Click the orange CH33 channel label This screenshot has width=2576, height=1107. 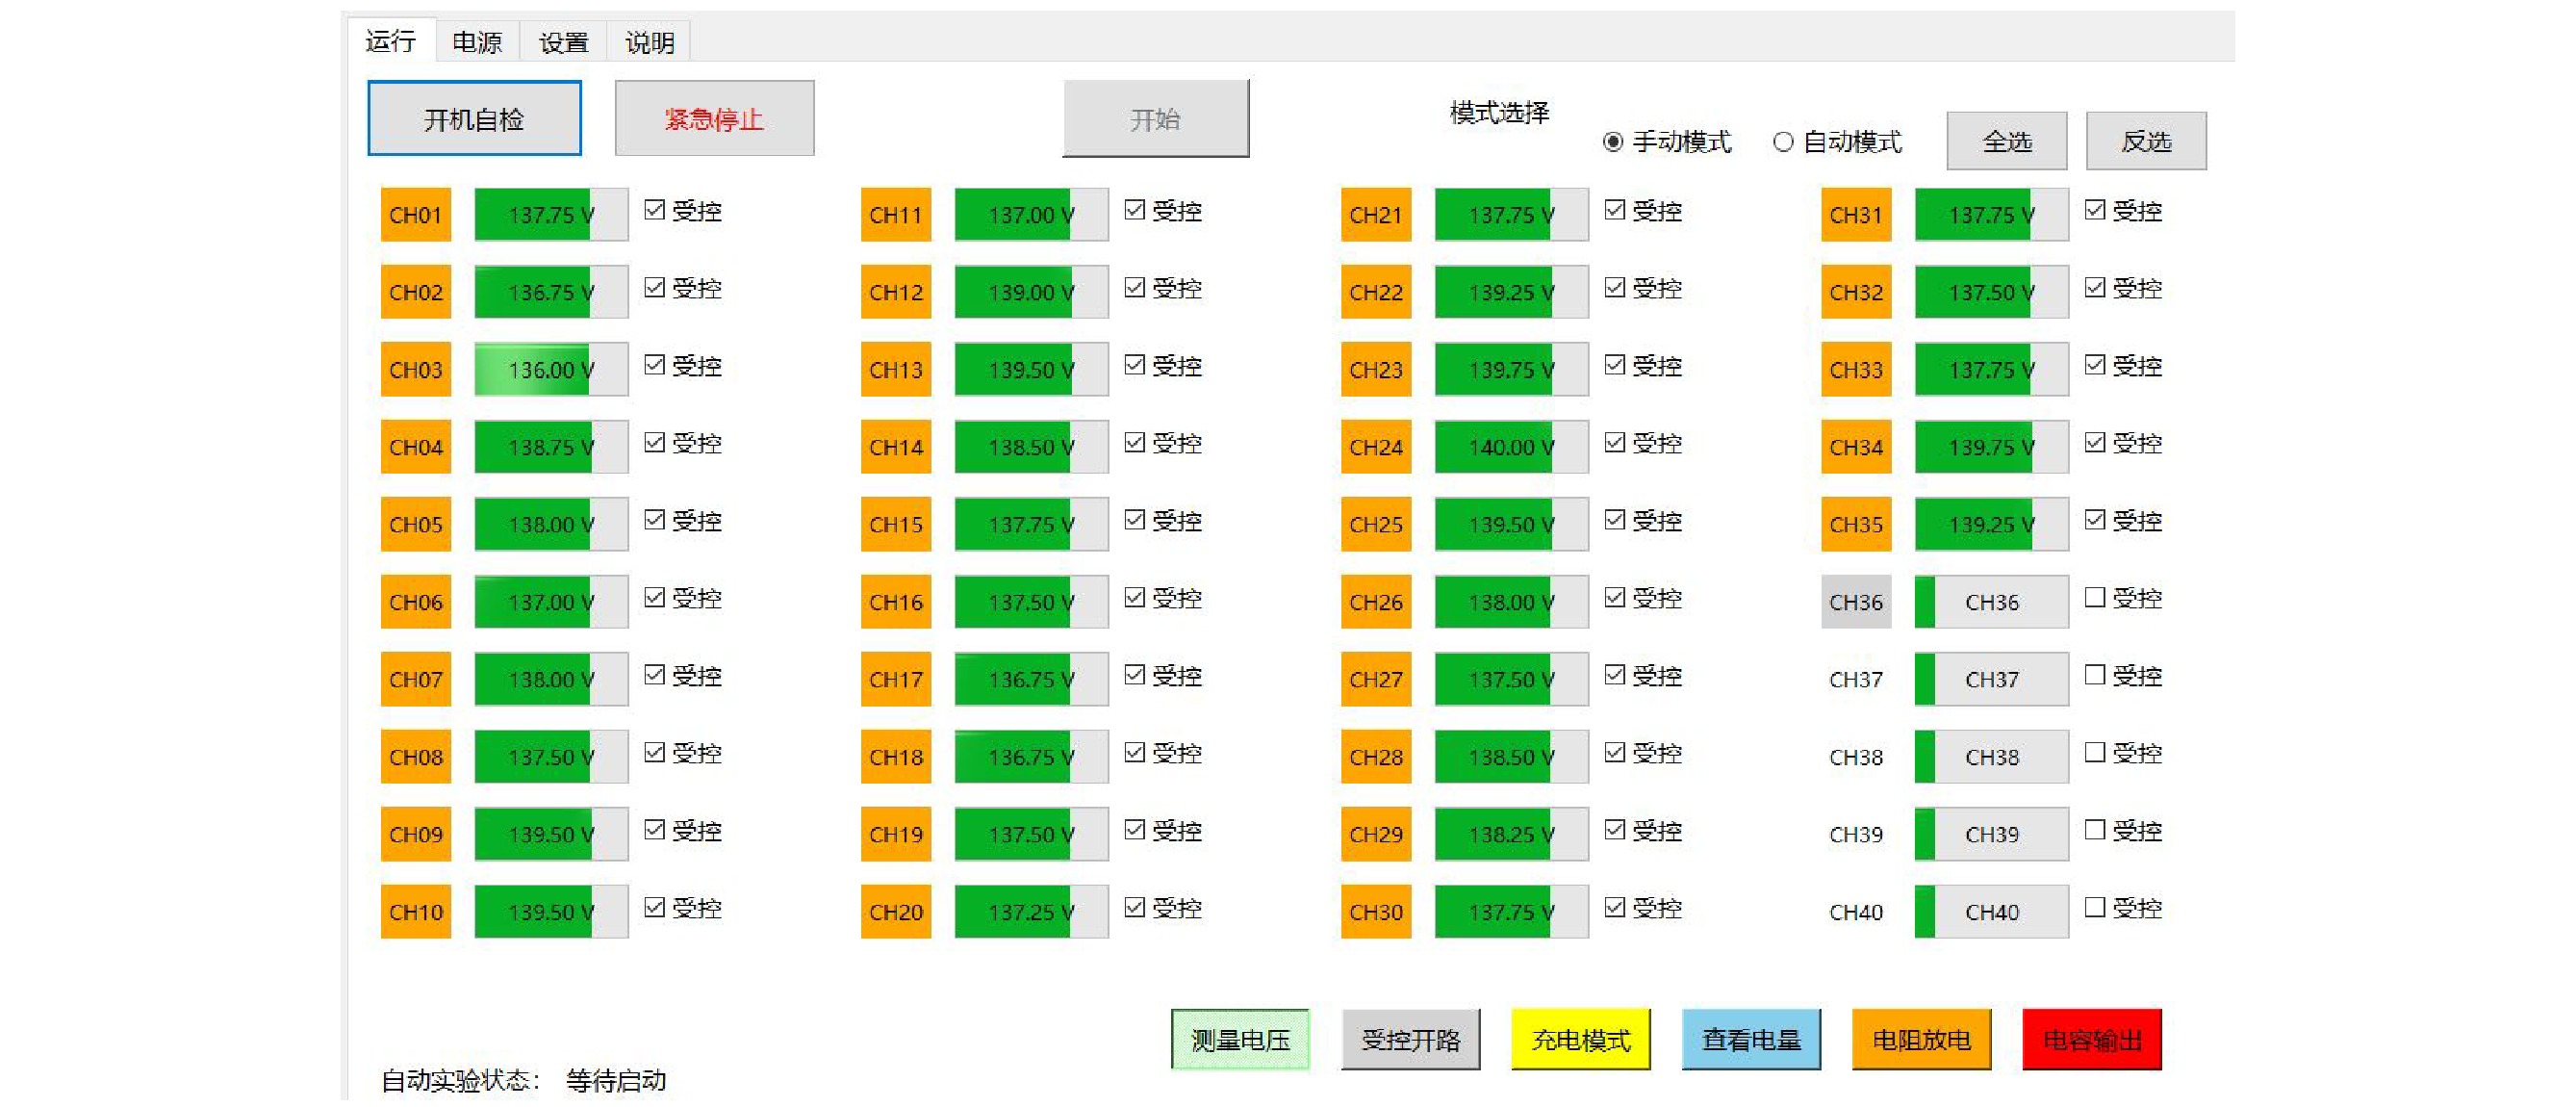click(1855, 369)
